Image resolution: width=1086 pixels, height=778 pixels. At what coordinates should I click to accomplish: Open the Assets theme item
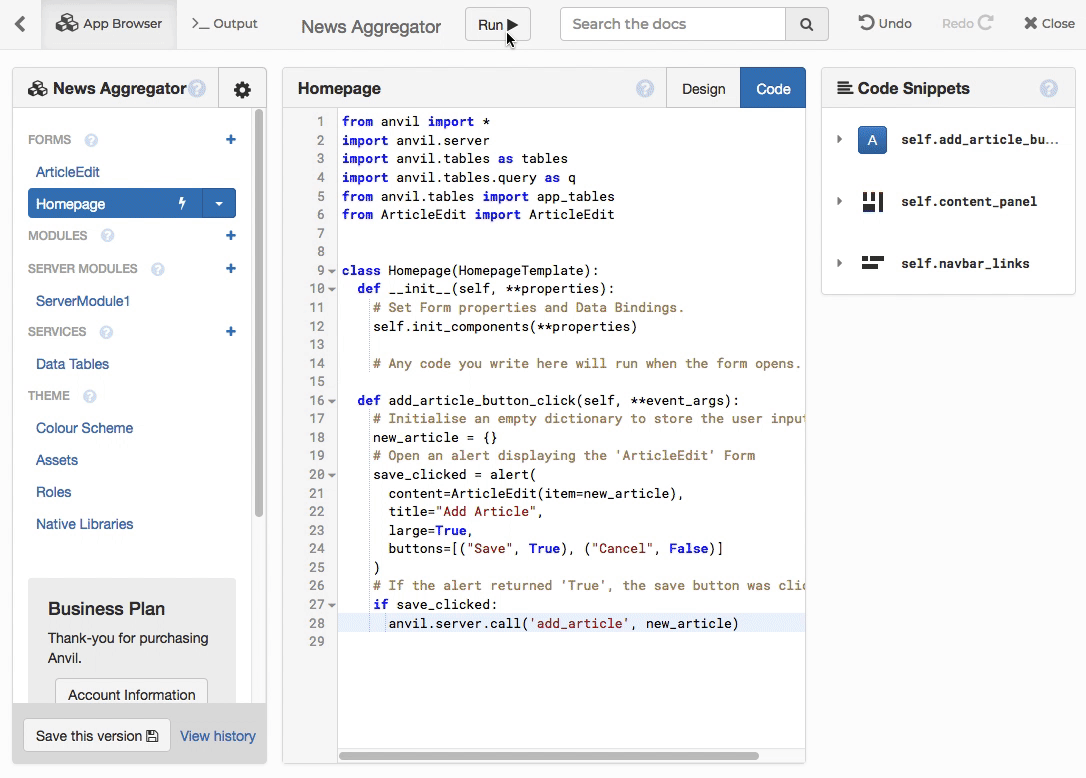[x=57, y=460]
